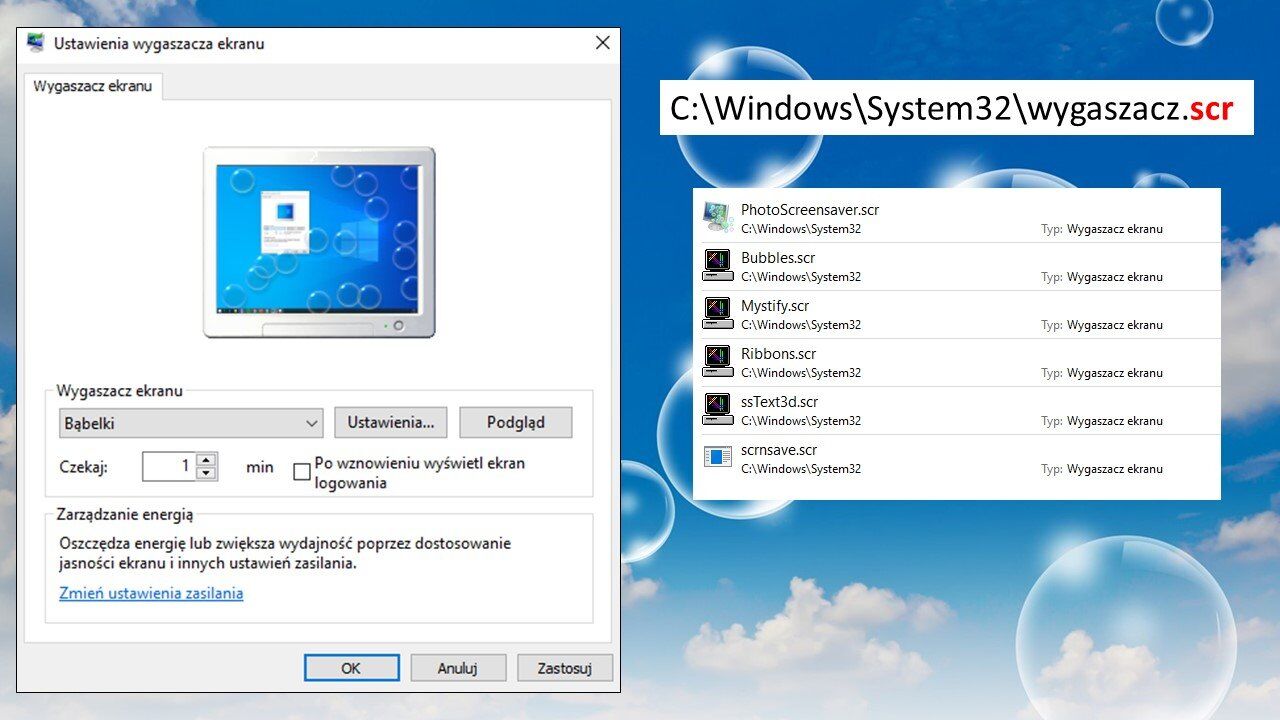Image resolution: width=1280 pixels, height=720 pixels.
Task: Increase the Czekaj minutes with up arrow
Action: click(206, 460)
